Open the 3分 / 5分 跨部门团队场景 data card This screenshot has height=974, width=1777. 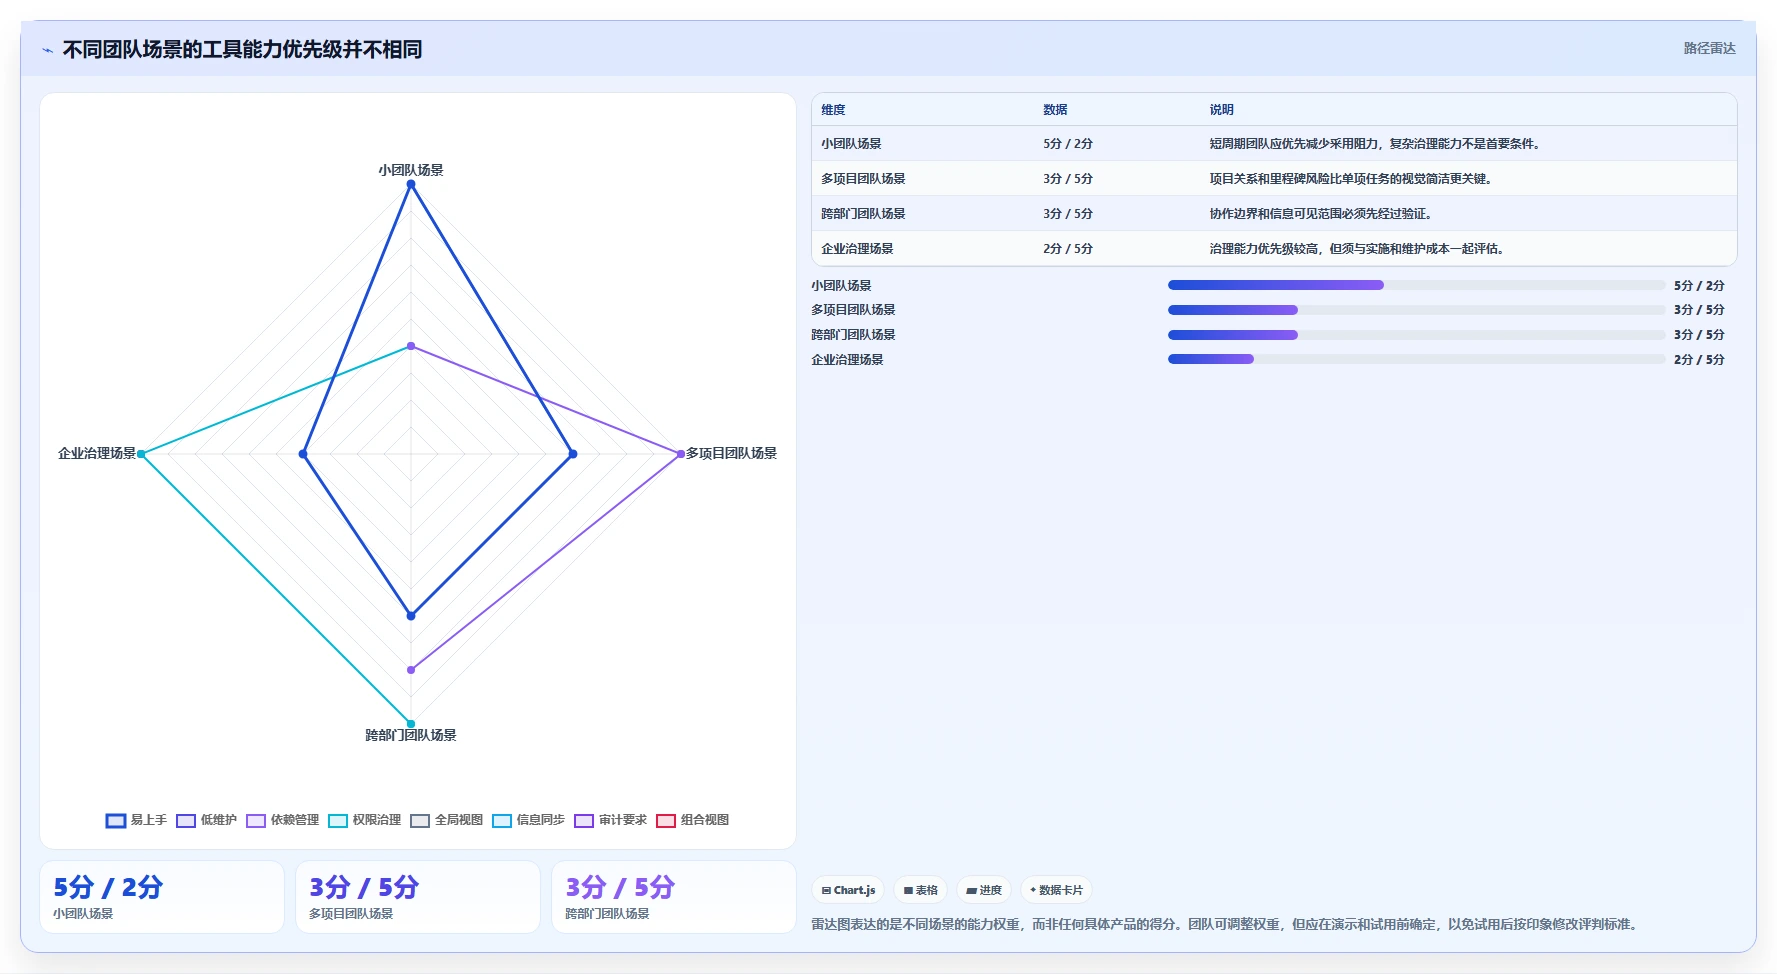pos(674,897)
